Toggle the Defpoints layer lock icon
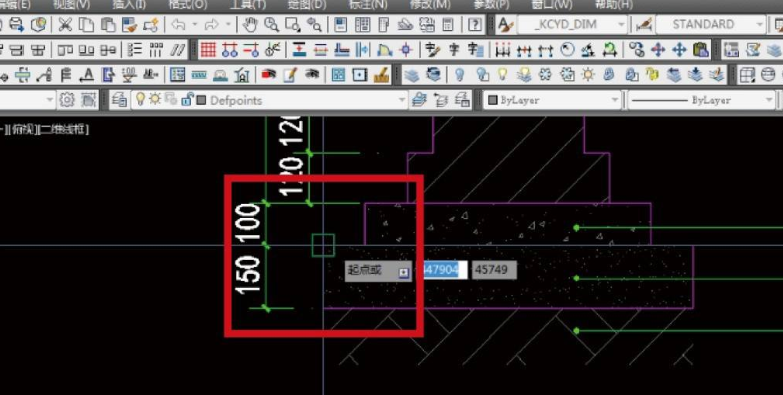 (187, 99)
